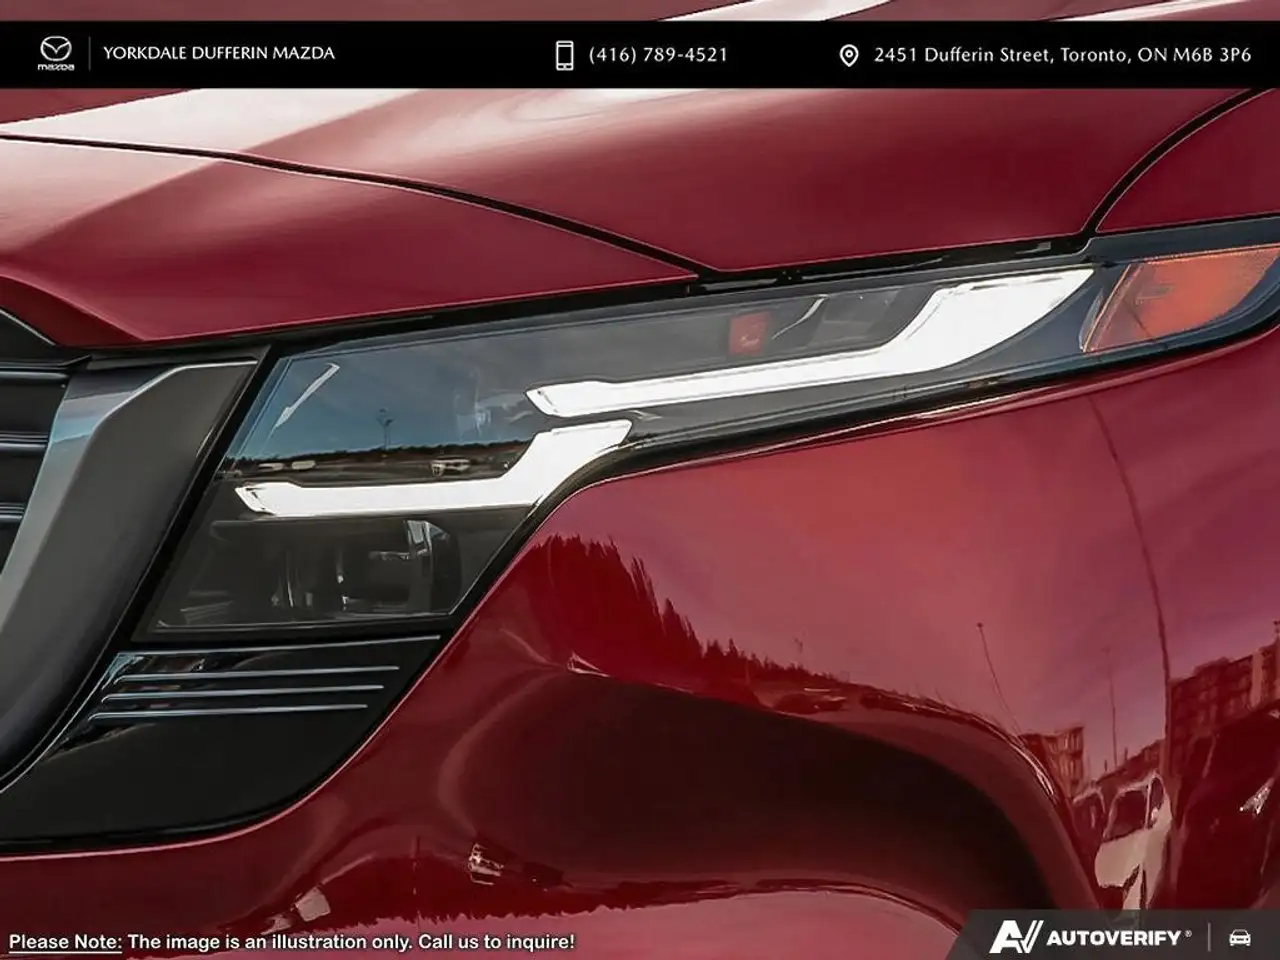1280x960 pixels.
Task: Select the small car icon beside AutoVerify
Action: pyautogui.click(x=1239, y=938)
